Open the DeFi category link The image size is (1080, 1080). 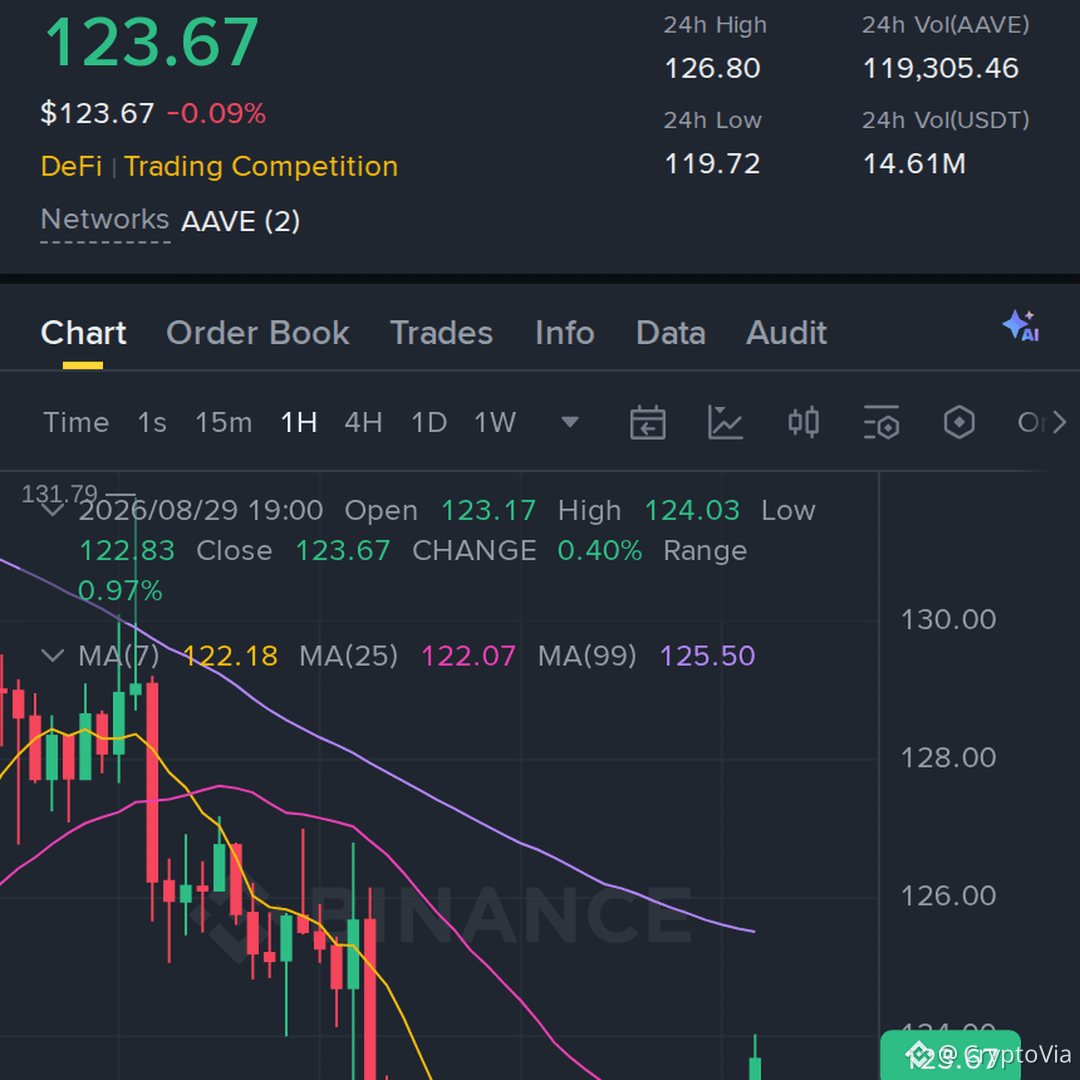point(72,166)
